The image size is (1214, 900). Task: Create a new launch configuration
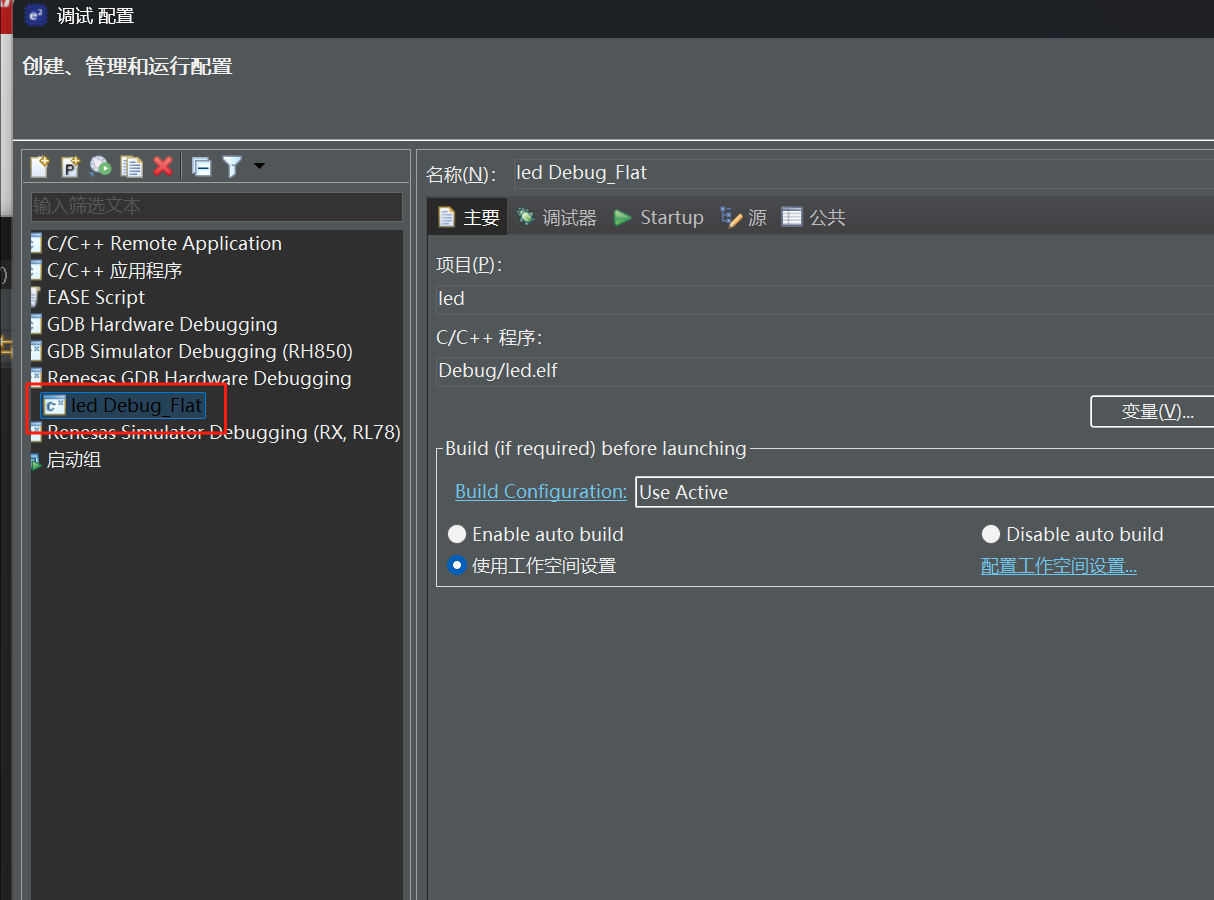tap(40, 167)
